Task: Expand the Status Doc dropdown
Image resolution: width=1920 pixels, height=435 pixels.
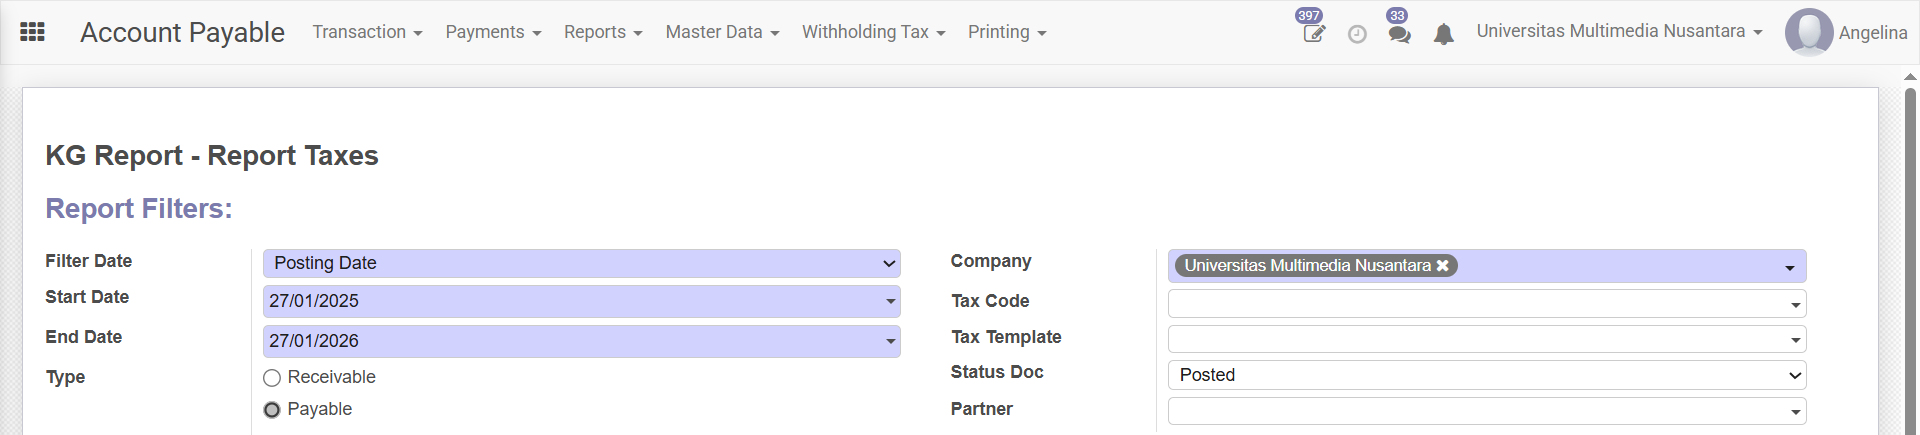Action: [1486, 375]
